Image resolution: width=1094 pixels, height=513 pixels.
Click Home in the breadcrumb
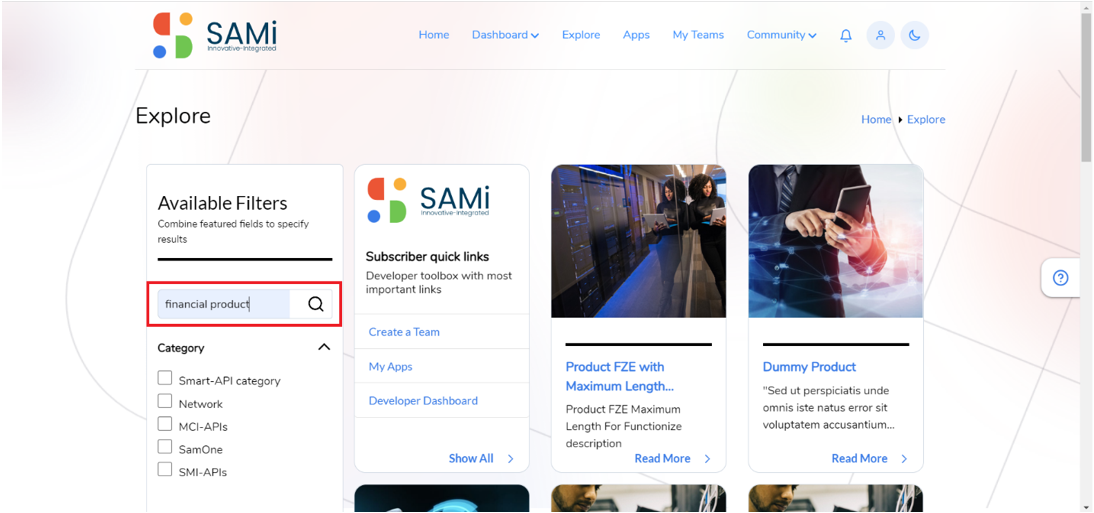click(x=876, y=119)
